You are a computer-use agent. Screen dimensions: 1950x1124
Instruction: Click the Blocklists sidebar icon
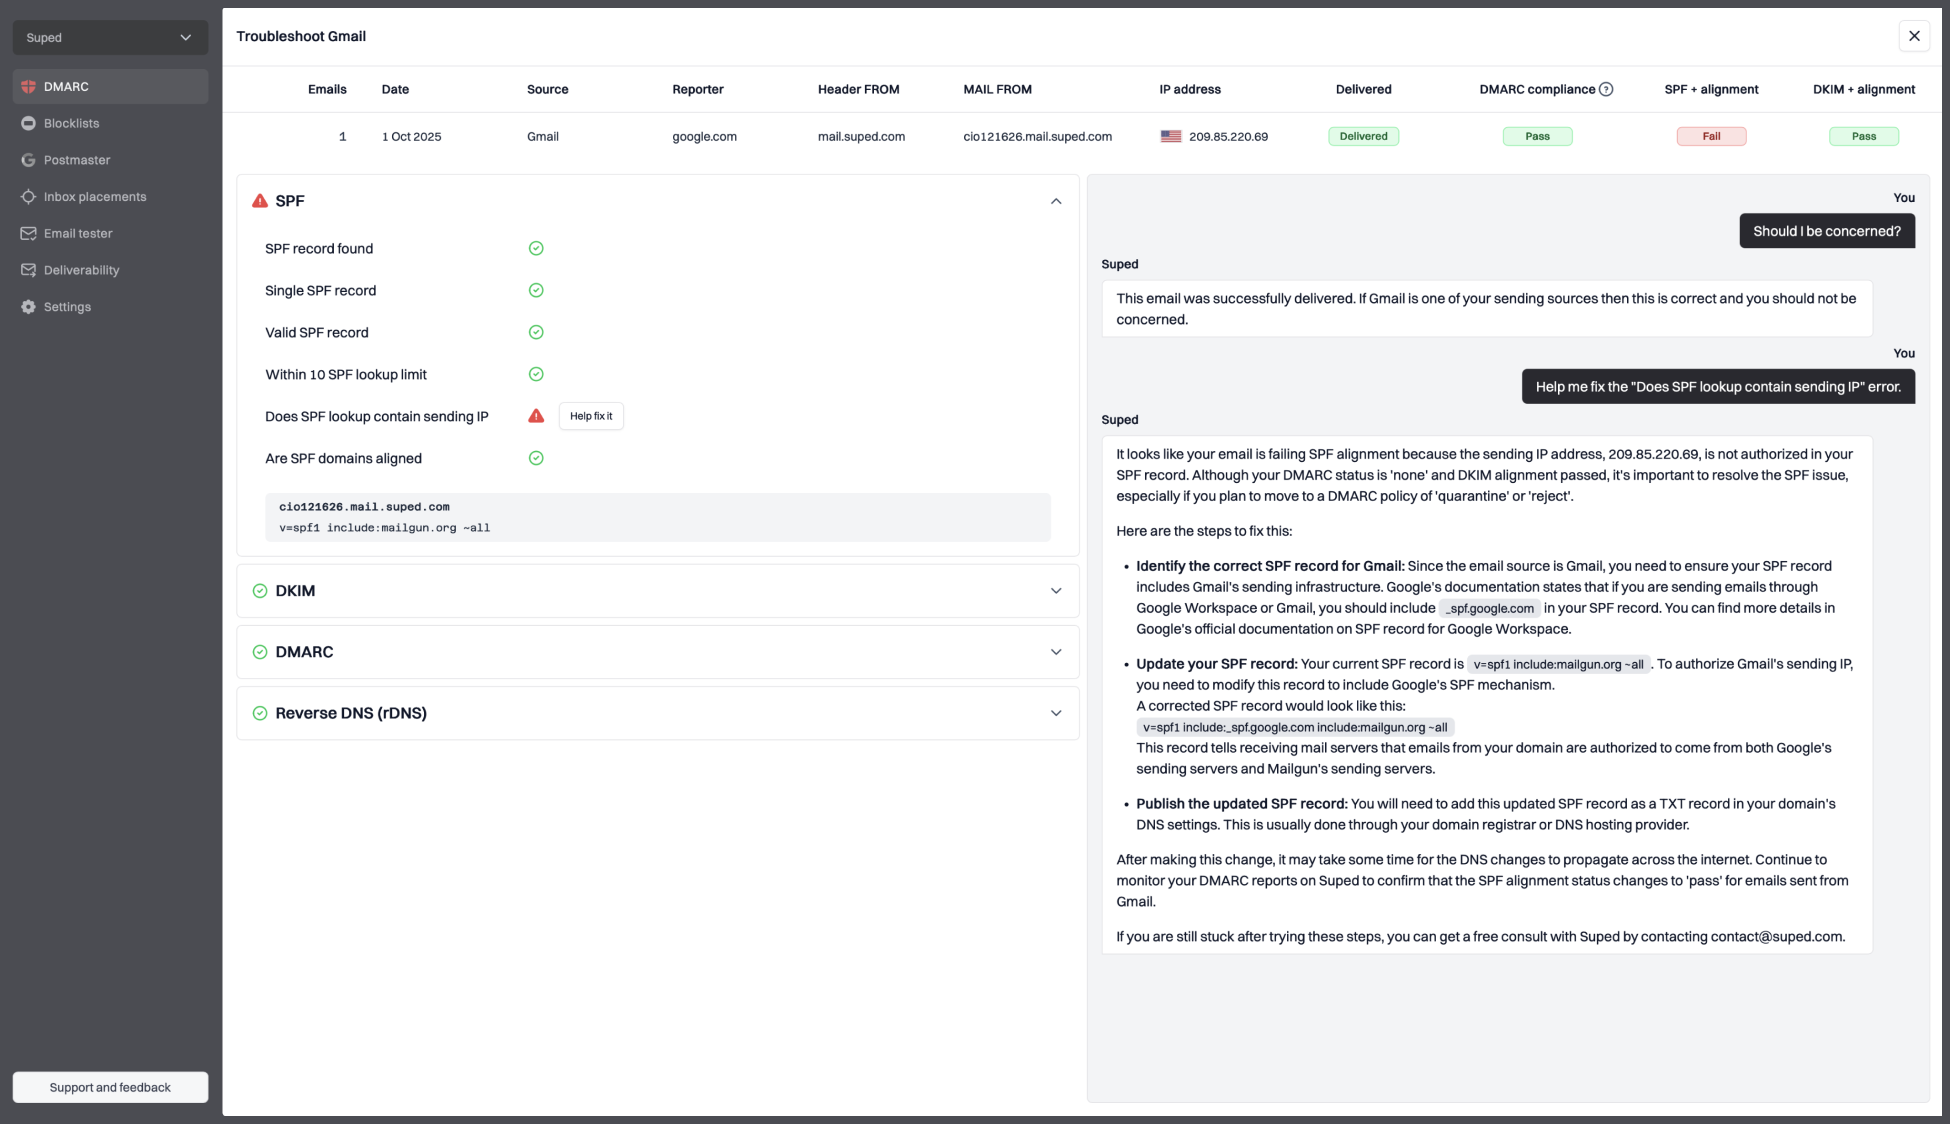28,124
